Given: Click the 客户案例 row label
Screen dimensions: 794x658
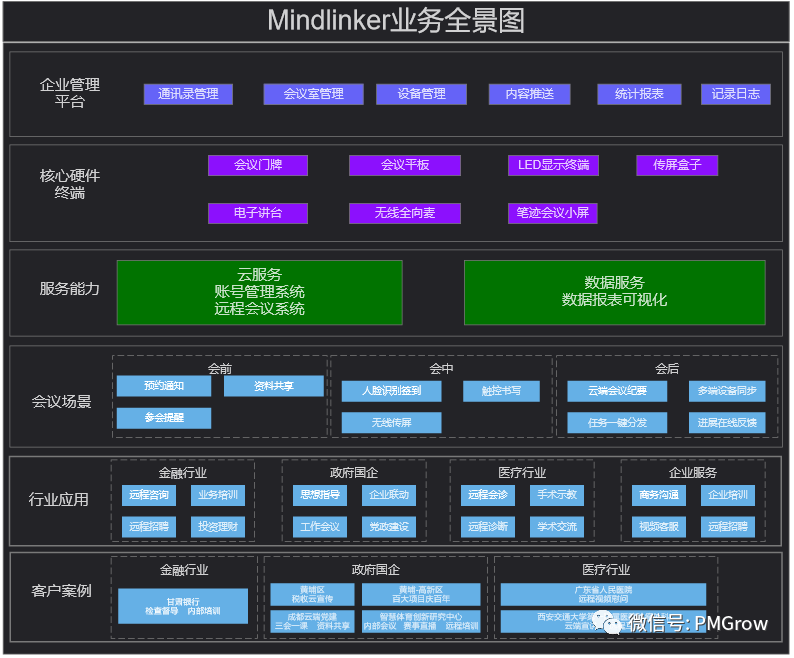Looking at the screenshot, I should [61, 591].
